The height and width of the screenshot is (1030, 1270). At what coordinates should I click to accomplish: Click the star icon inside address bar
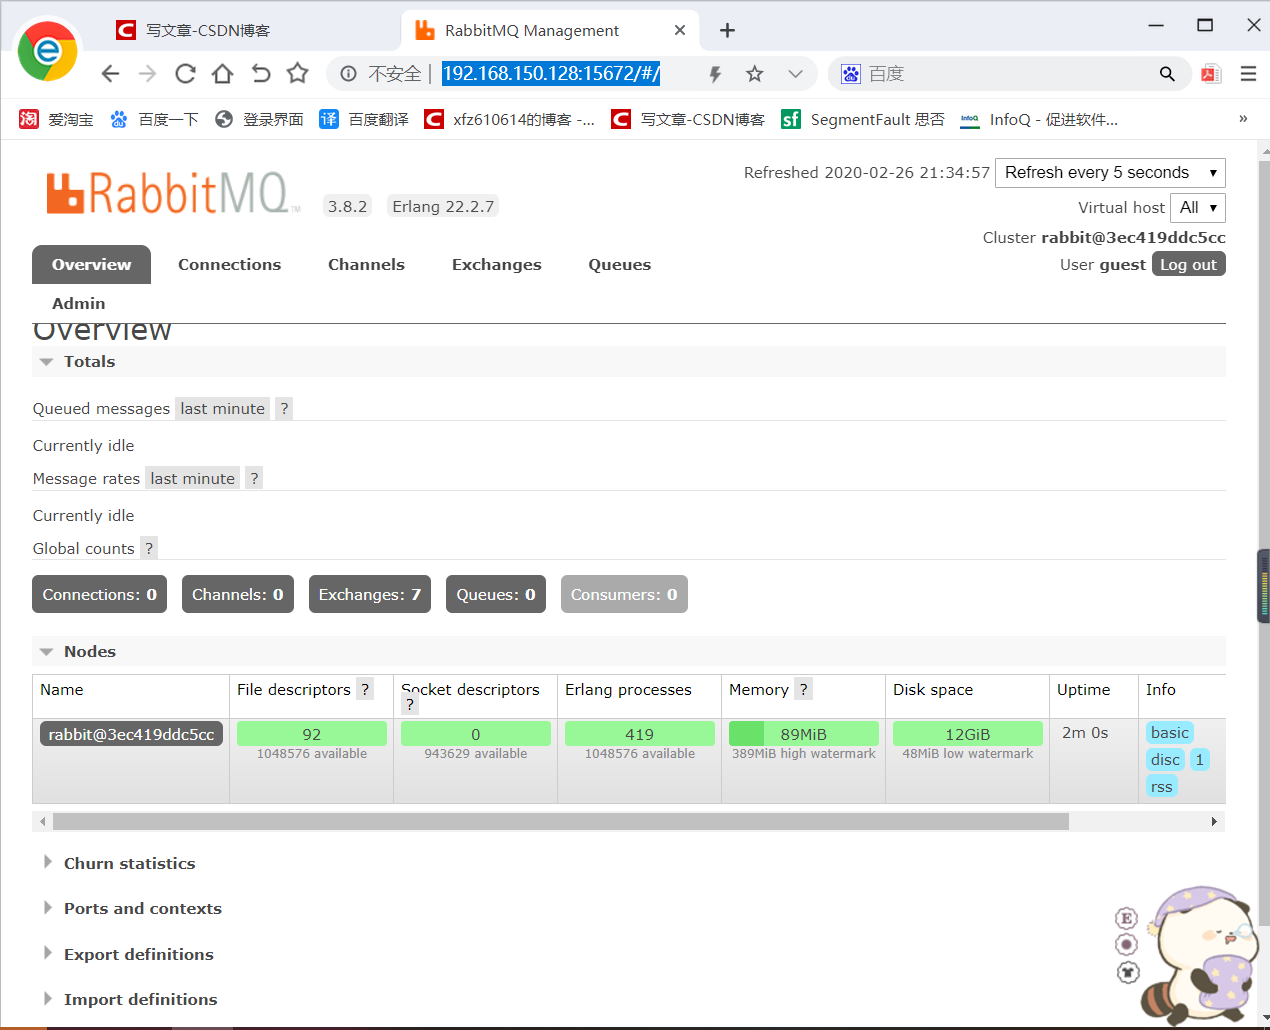[x=755, y=73]
